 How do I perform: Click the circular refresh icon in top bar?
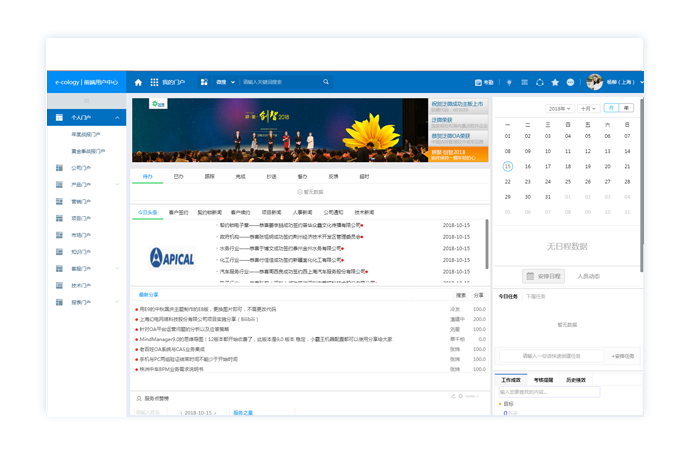click(x=540, y=82)
